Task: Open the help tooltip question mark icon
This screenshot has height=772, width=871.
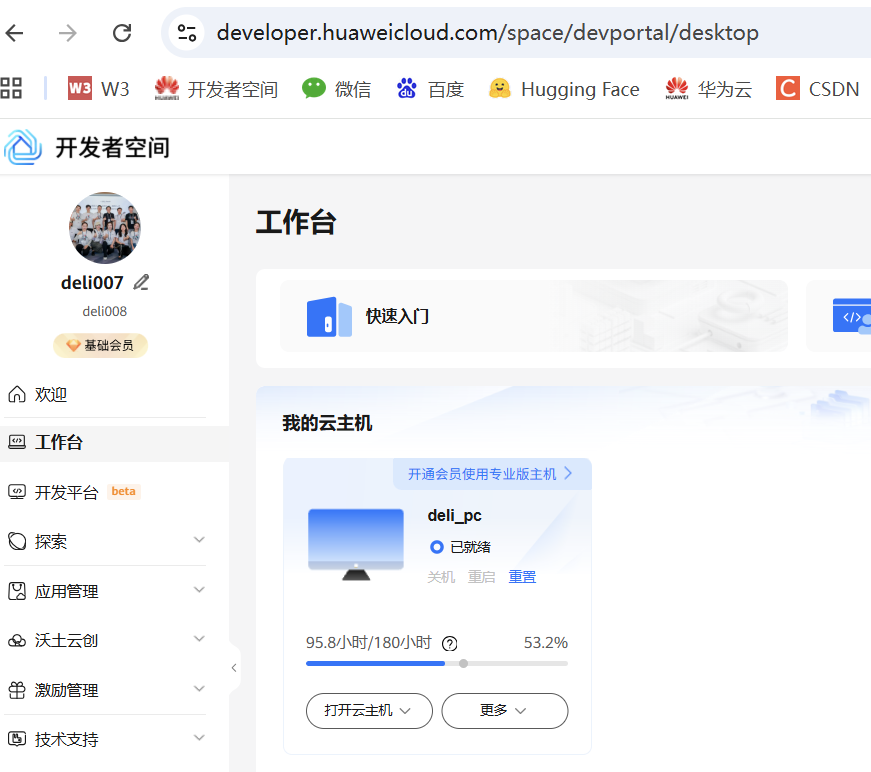Action: pos(449,644)
